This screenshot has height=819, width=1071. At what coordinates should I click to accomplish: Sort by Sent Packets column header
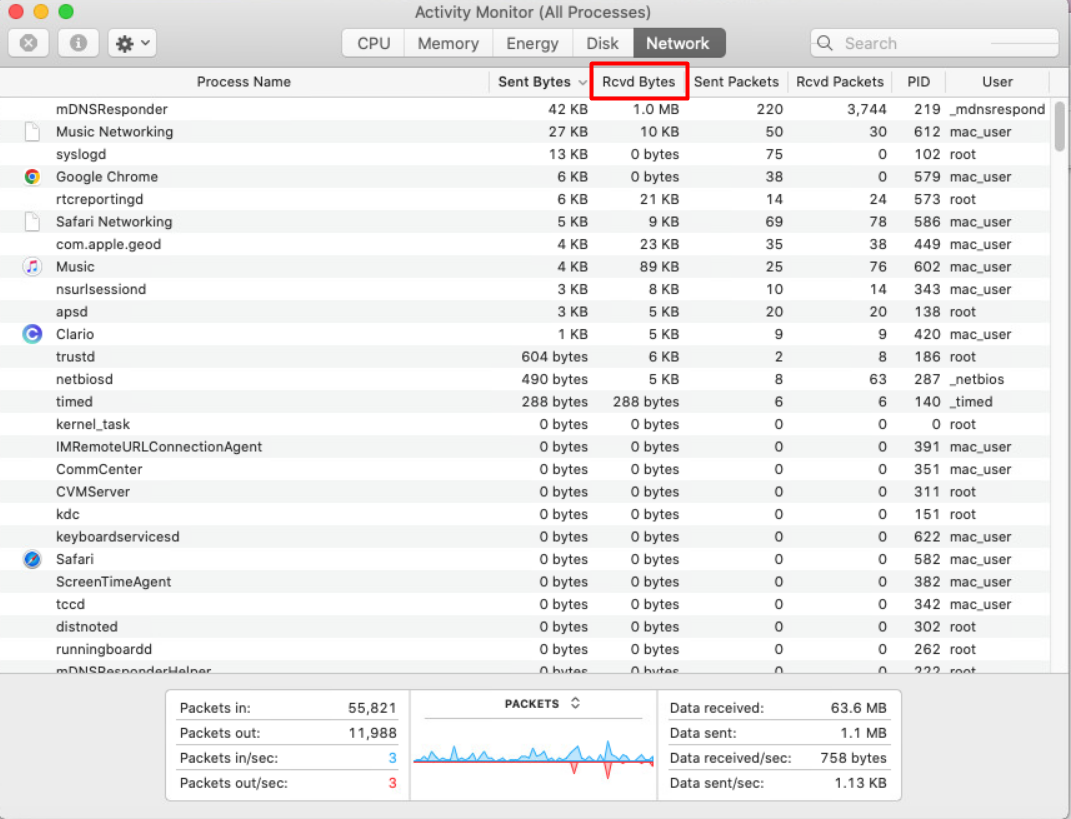point(736,82)
